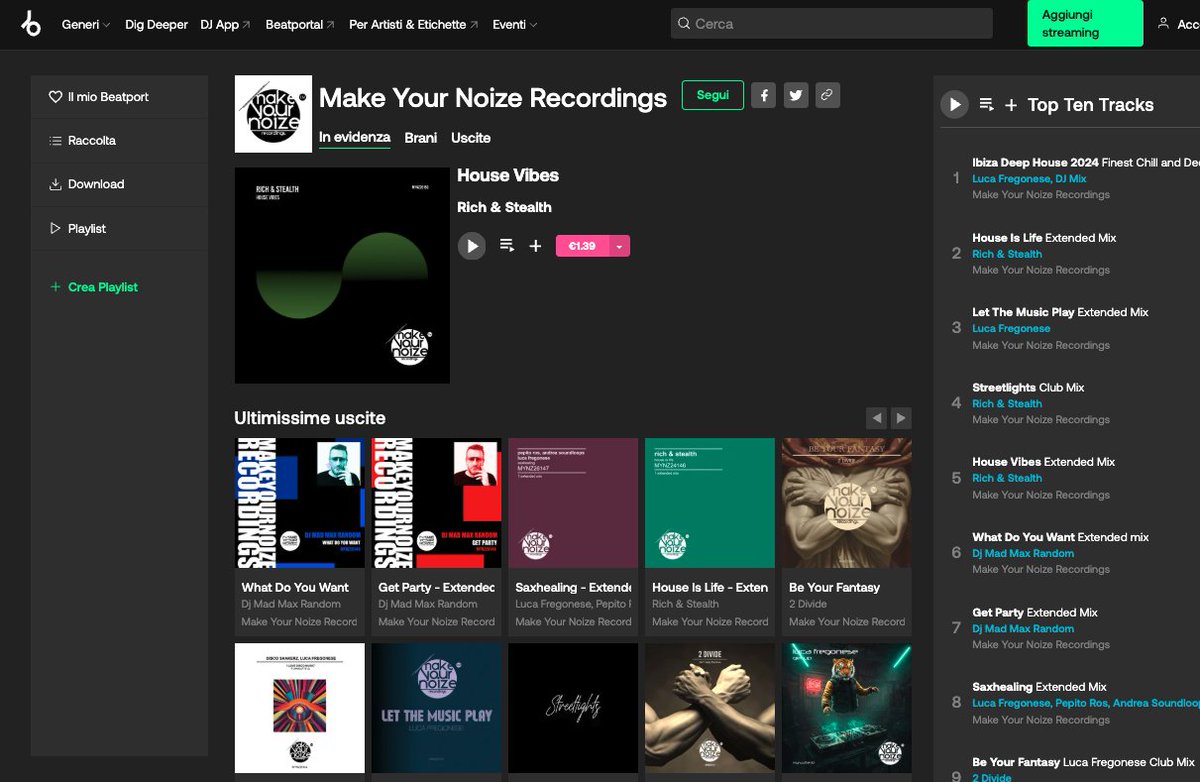Open Dj Mad Max Random artist under track 6
The image size is (1200, 782).
(x=1023, y=553)
